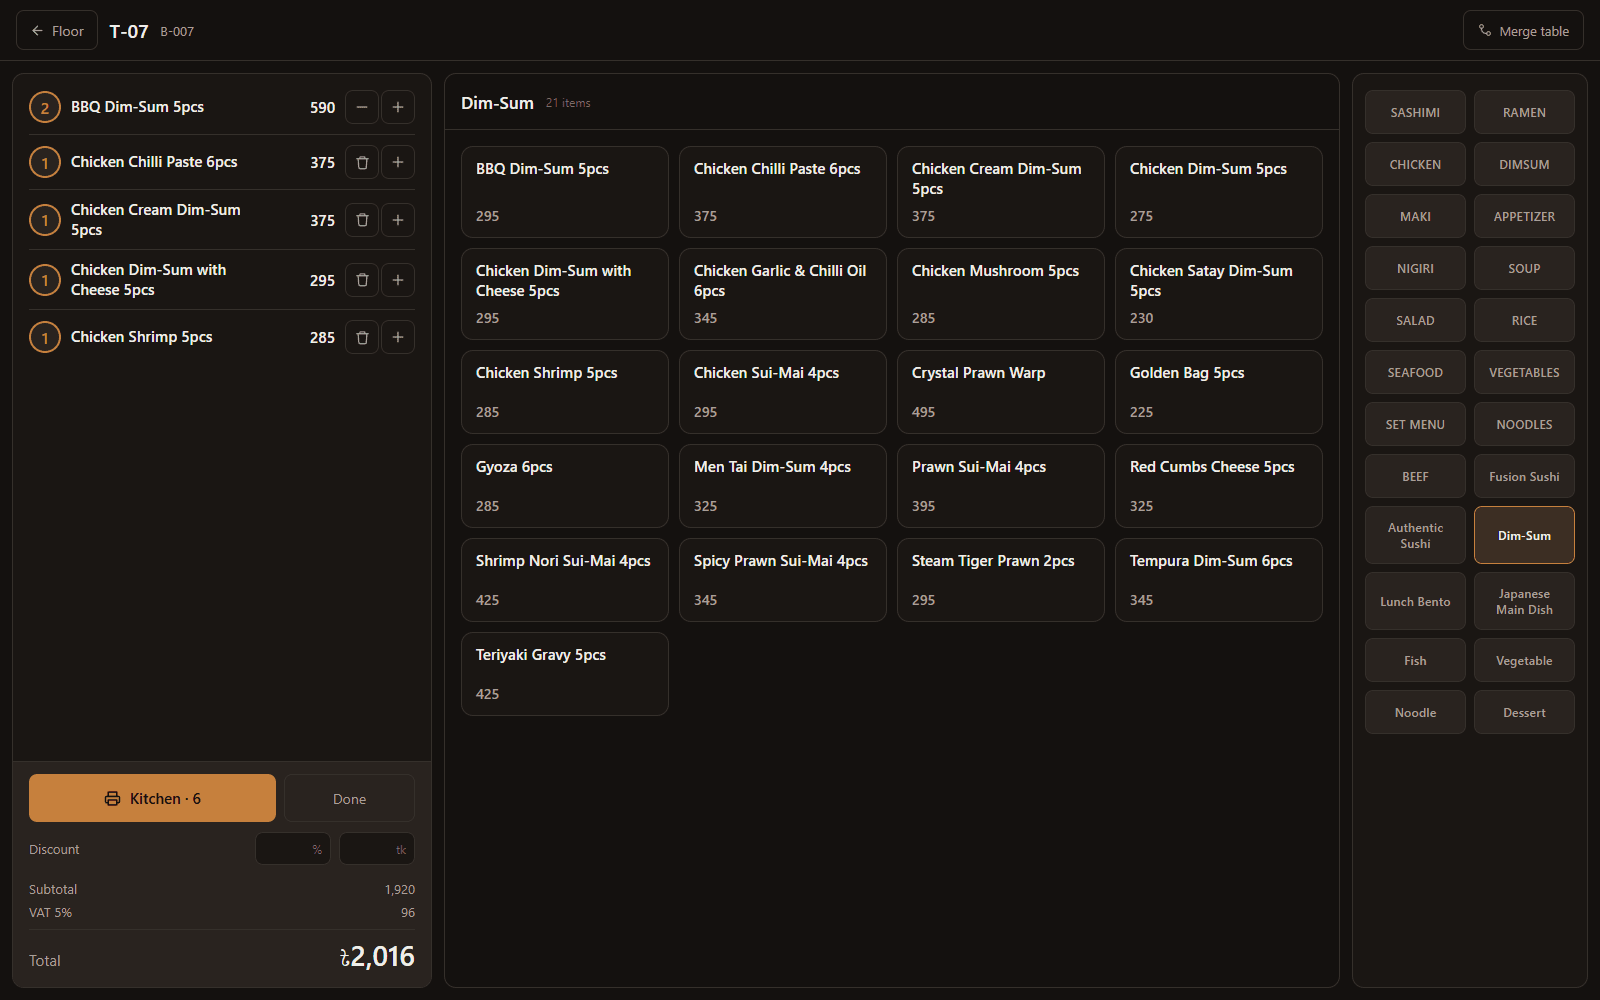
Task: Go back to Floor view
Action: tap(57, 31)
